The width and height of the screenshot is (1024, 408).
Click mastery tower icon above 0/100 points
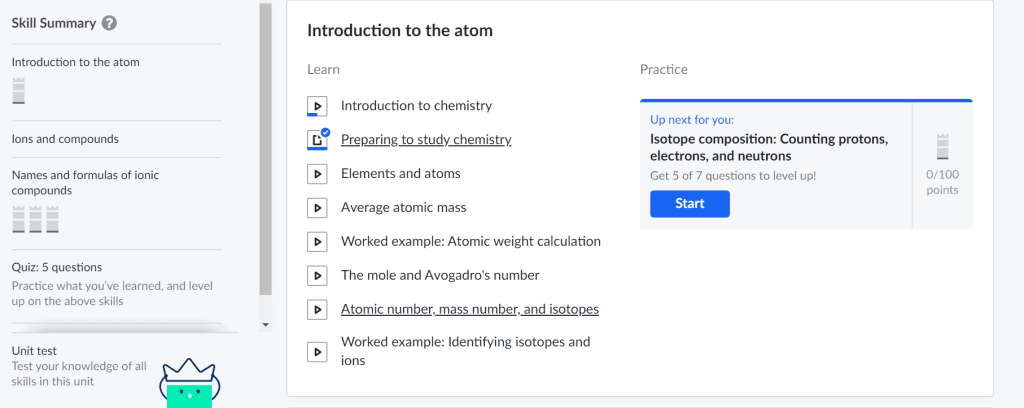coord(942,147)
